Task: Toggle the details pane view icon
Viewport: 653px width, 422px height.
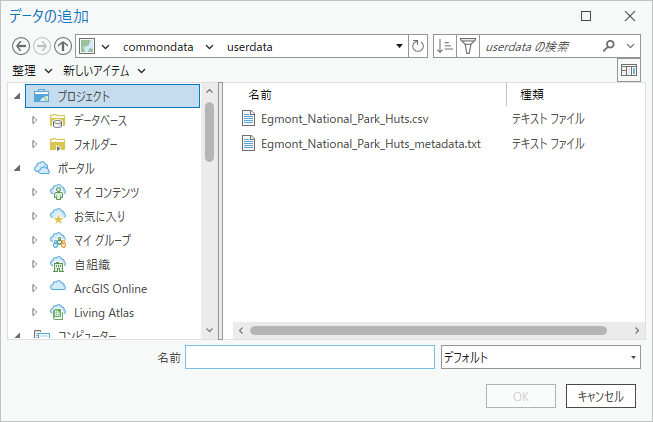Action: pyautogui.click(x=628, y=70)
